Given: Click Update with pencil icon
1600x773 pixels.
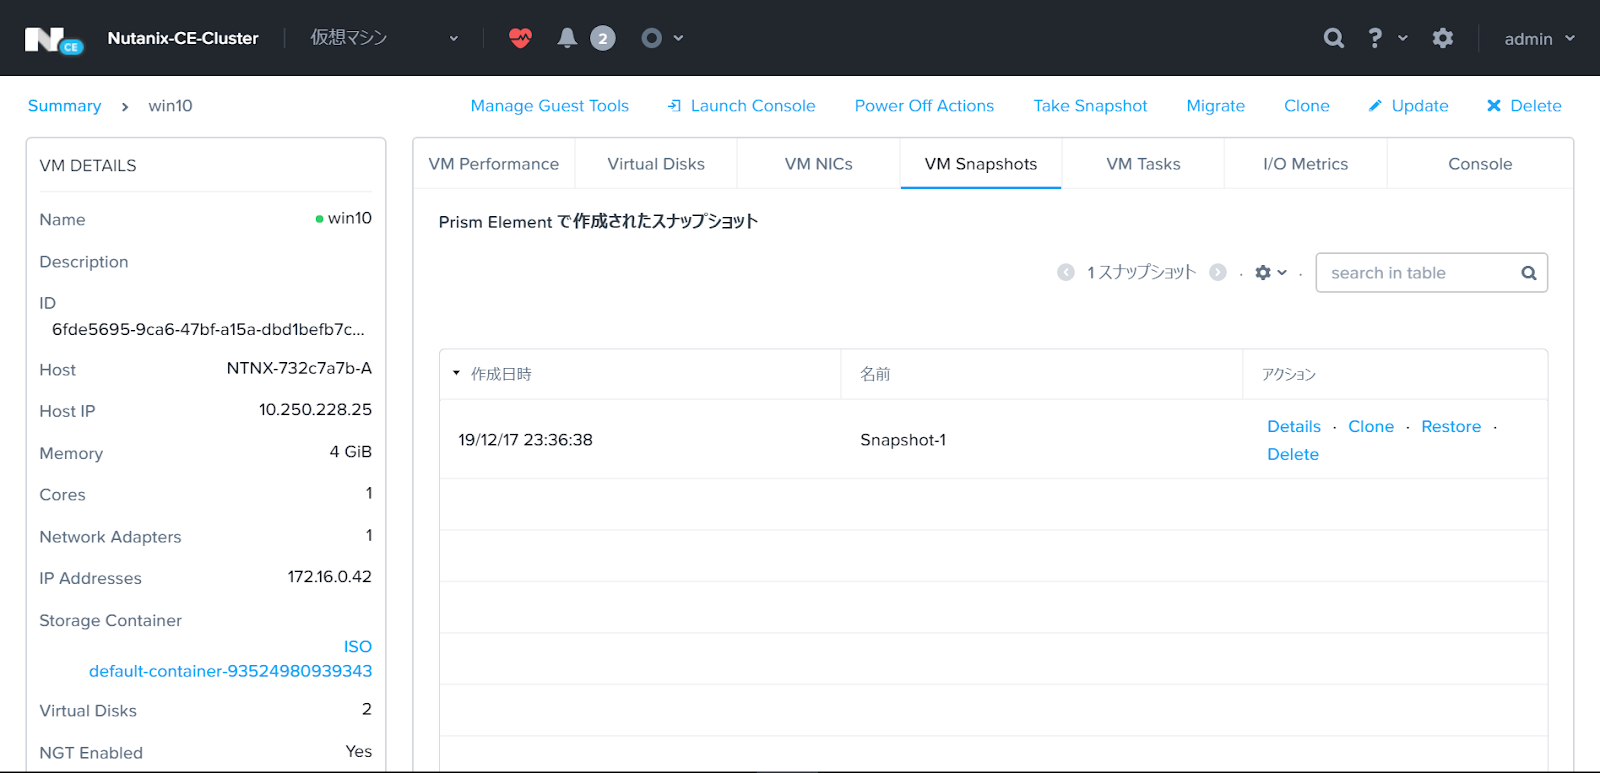Looking at the screenshot, I should pos(1409,106).
